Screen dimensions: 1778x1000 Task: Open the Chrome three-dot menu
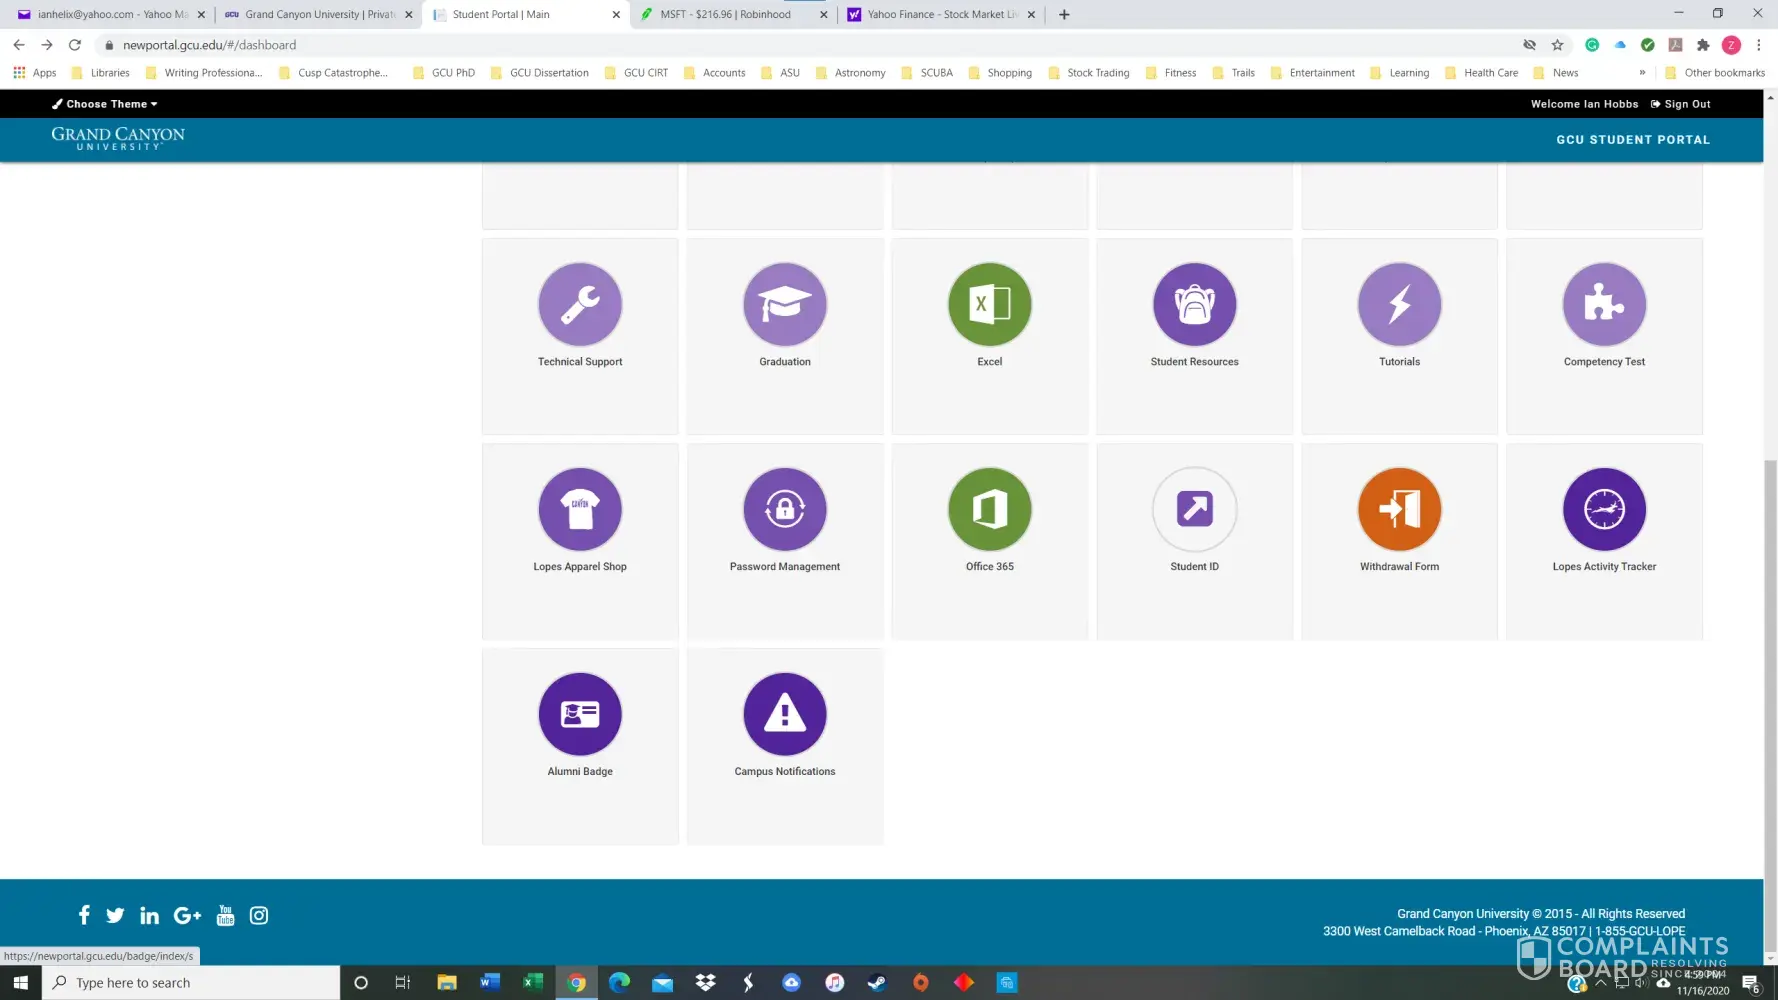pyautogui.click(x=1758, y=45)
